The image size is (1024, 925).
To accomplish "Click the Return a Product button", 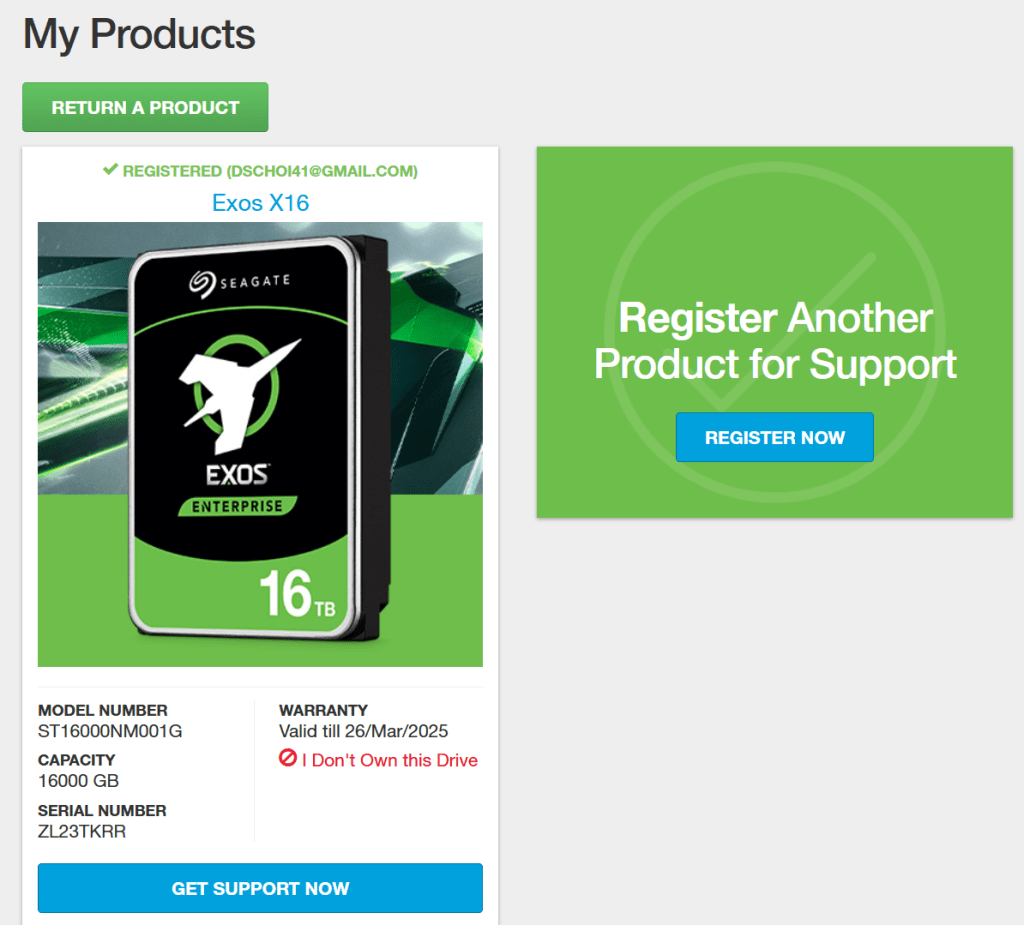I will coord(145,107).
